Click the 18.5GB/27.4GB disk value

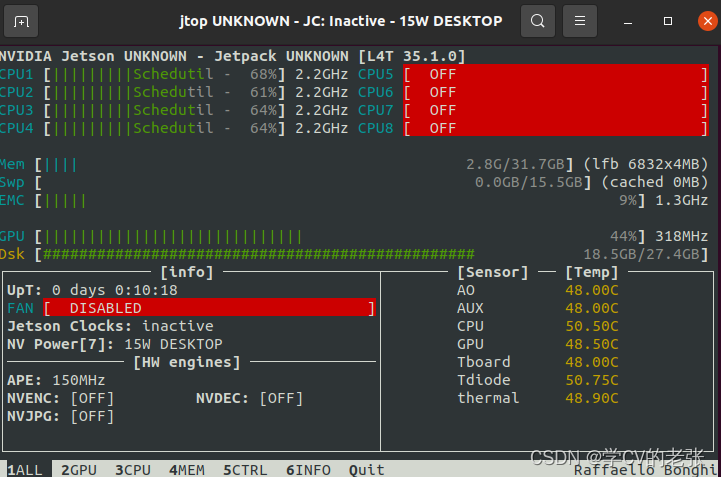pos(641,254)
